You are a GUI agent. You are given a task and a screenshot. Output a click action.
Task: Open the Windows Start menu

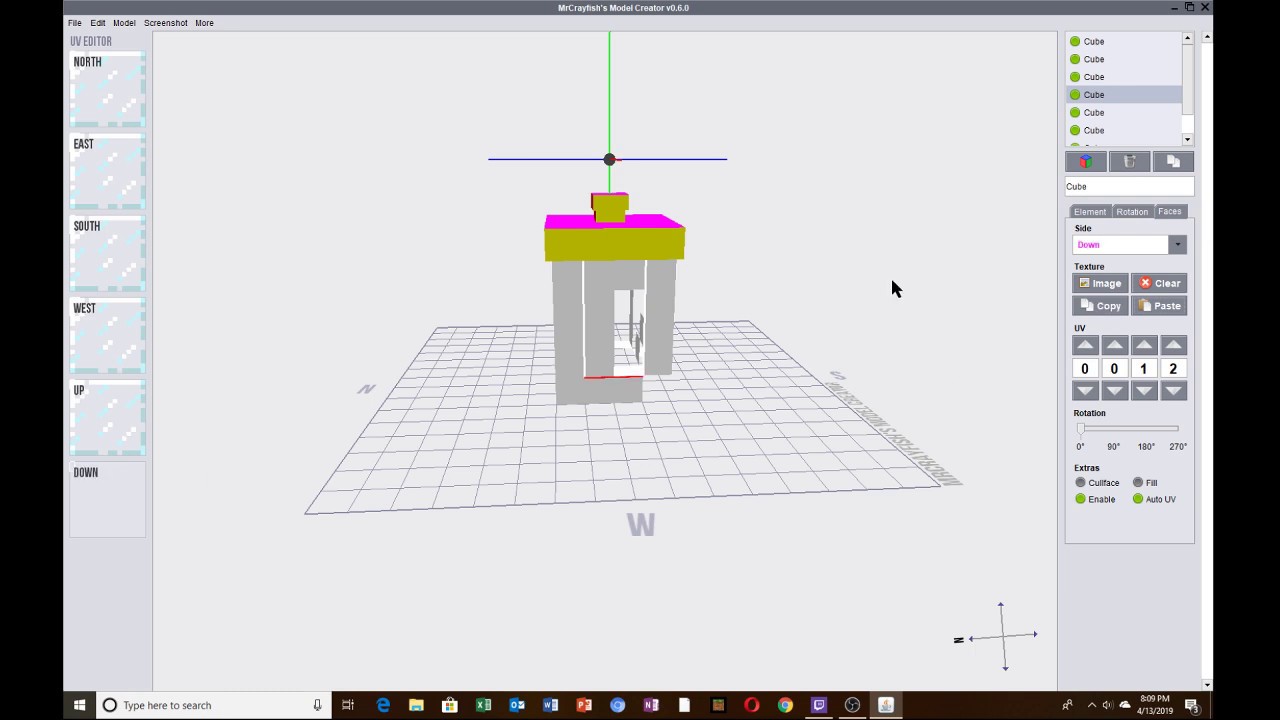80,705
